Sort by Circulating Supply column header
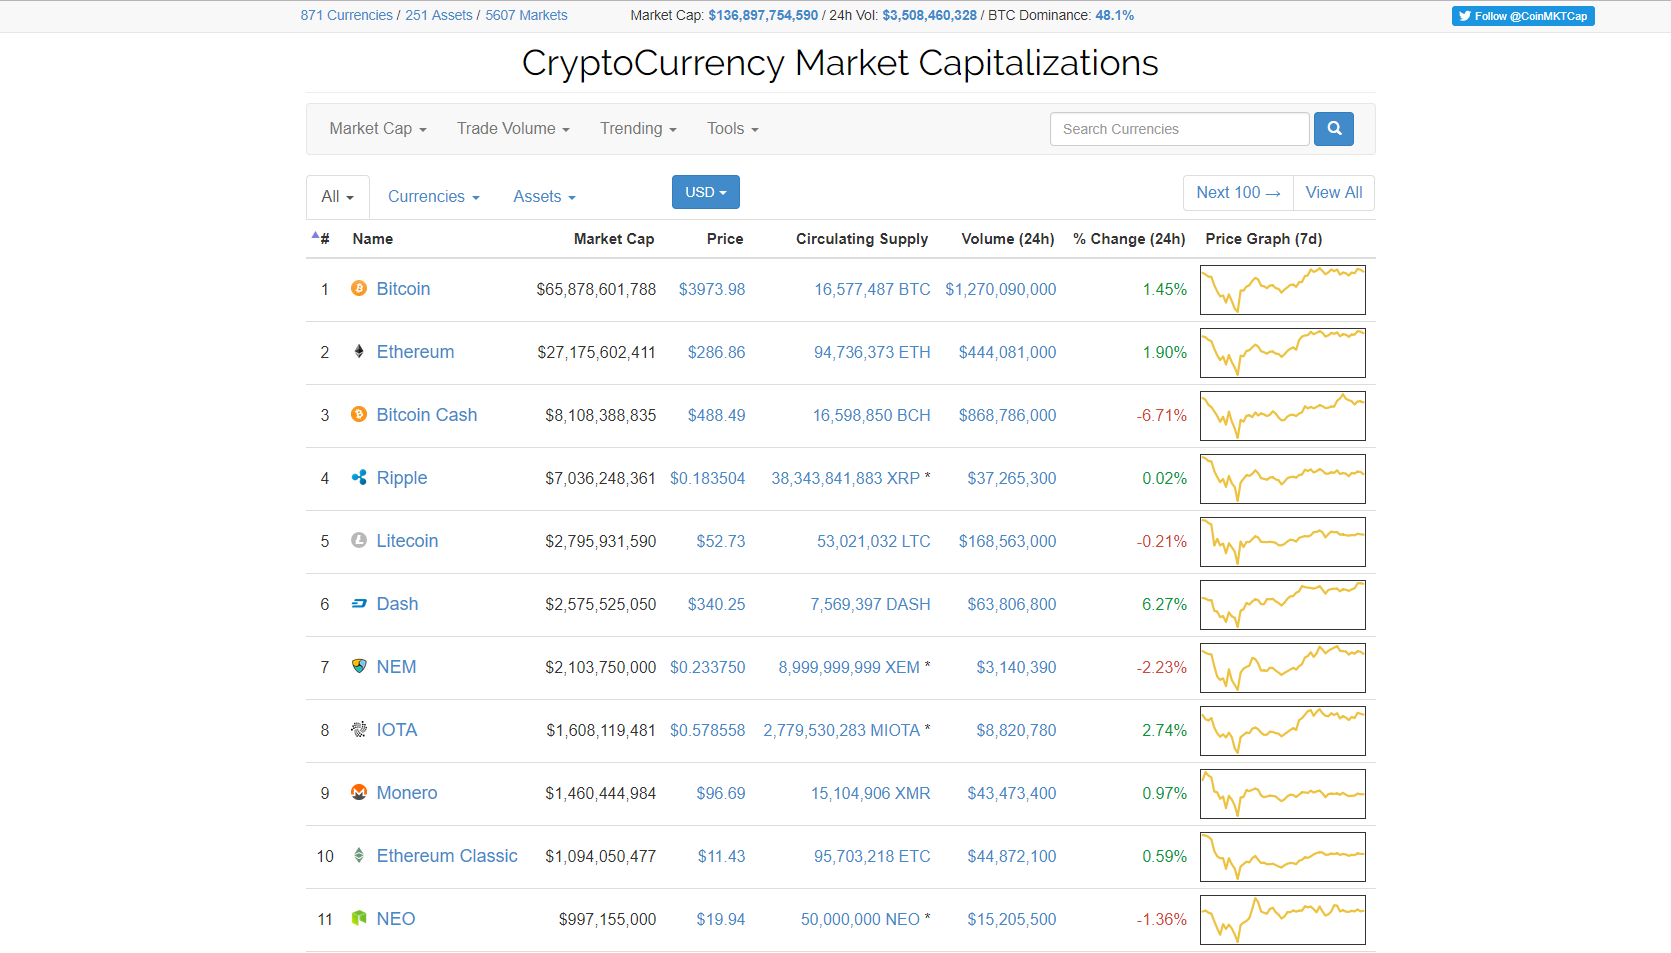The image size is (1671, 953). point(862,239)
